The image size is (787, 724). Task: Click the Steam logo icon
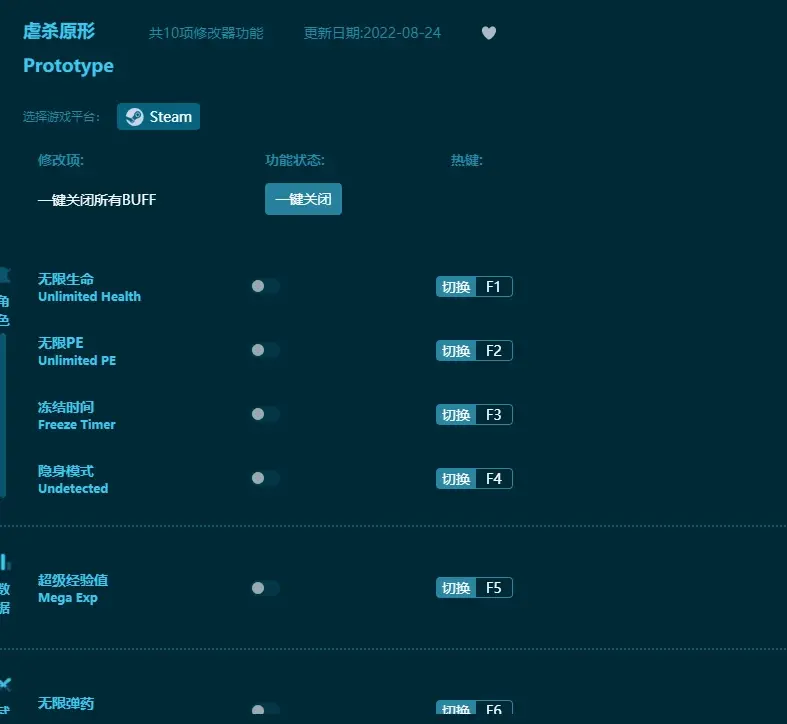135,117
